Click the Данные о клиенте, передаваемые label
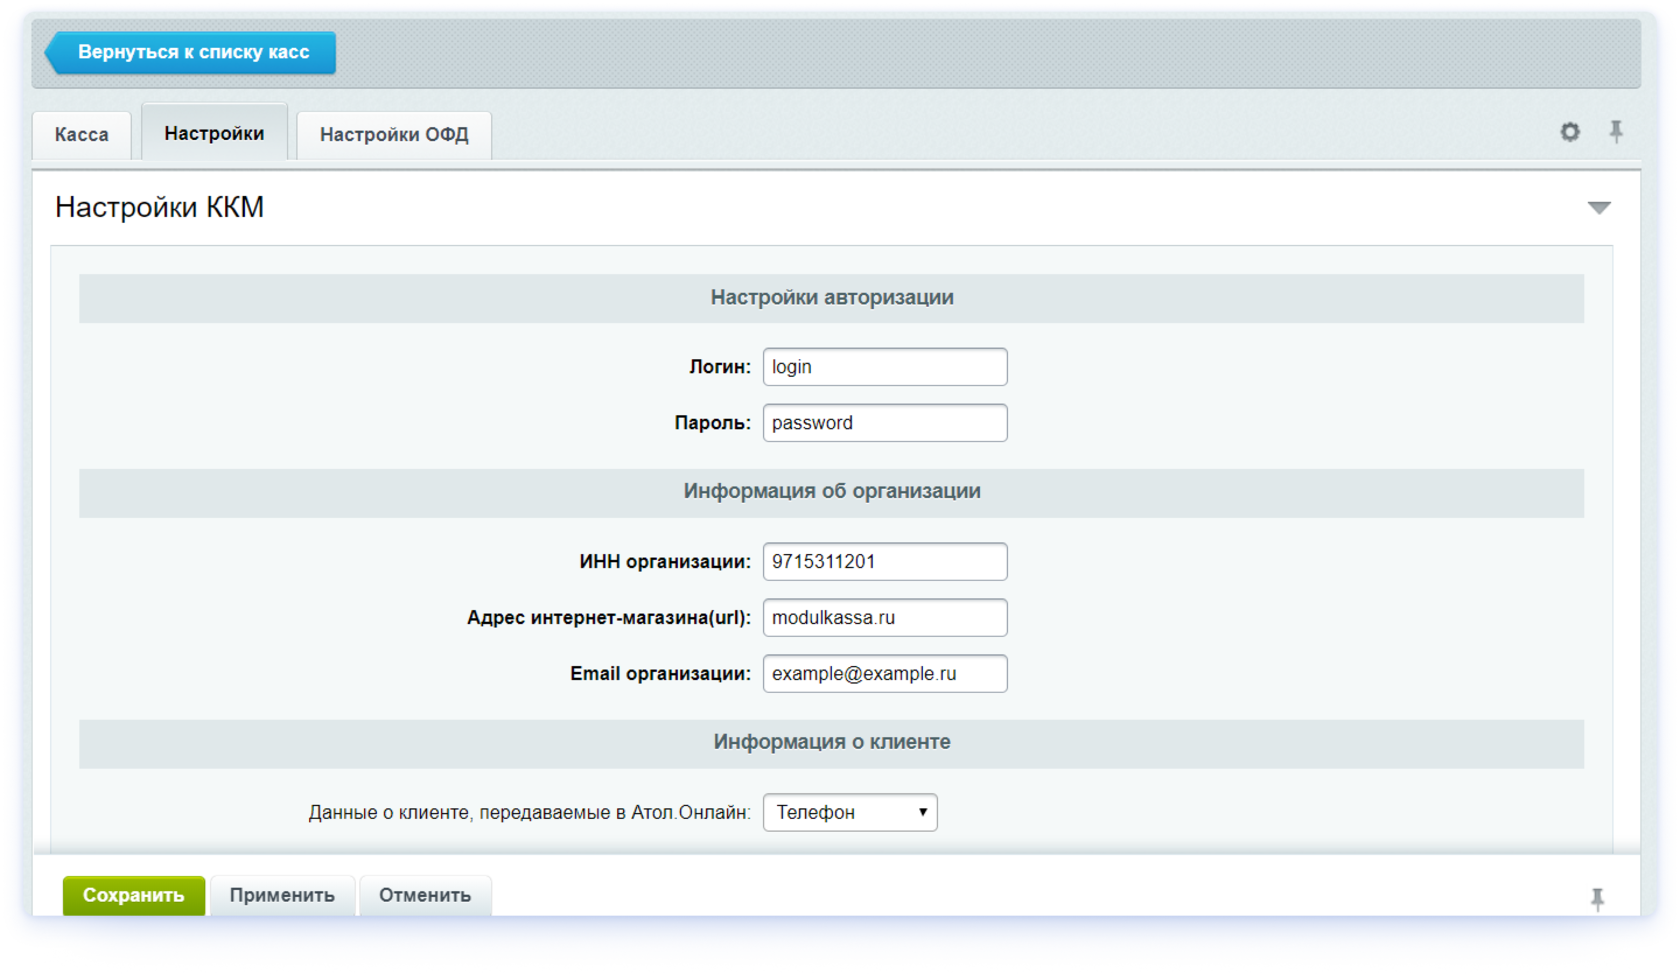 529,813
